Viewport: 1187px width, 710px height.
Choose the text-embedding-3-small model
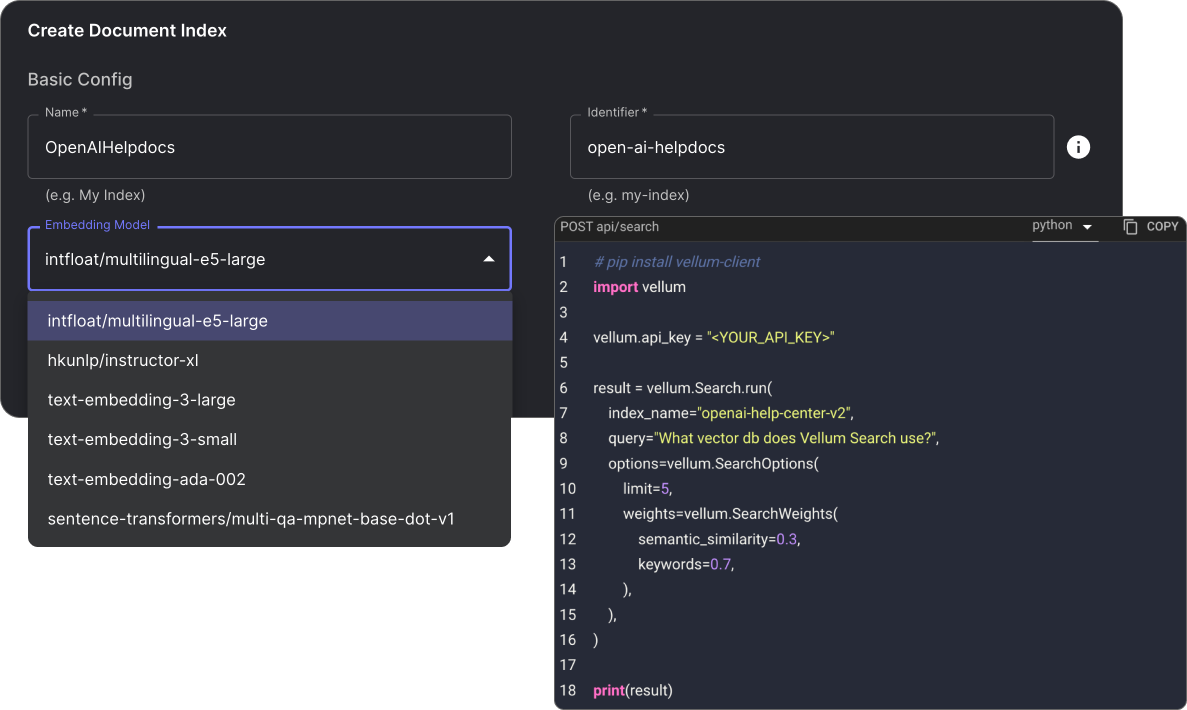pyautogui.click(x=141, y=439)
